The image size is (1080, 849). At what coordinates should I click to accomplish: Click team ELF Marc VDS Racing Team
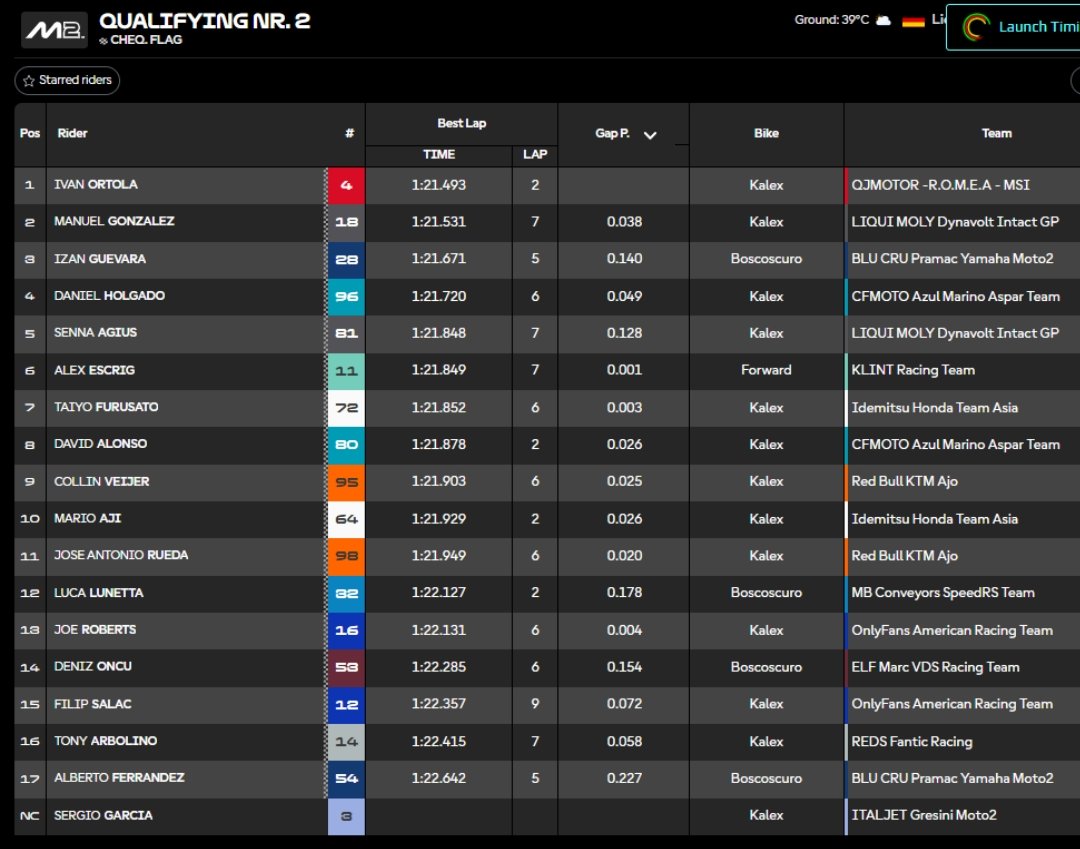point(935,667)
